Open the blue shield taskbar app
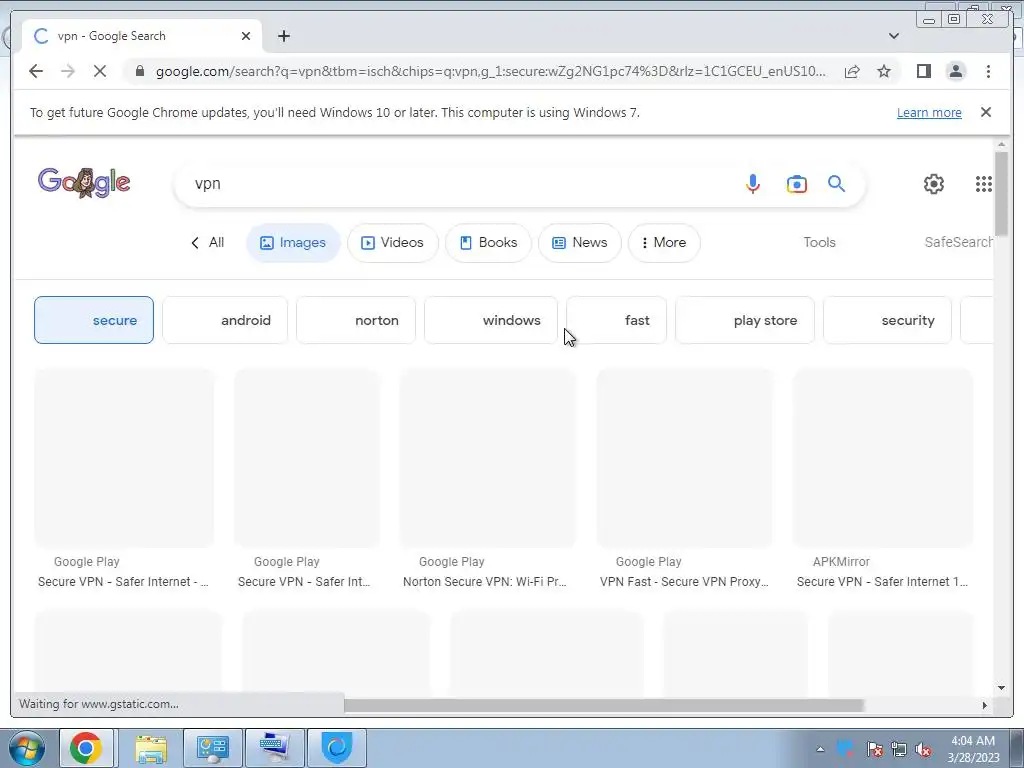The width and height of the screenshot is (1024, 768). pos(337,748)
